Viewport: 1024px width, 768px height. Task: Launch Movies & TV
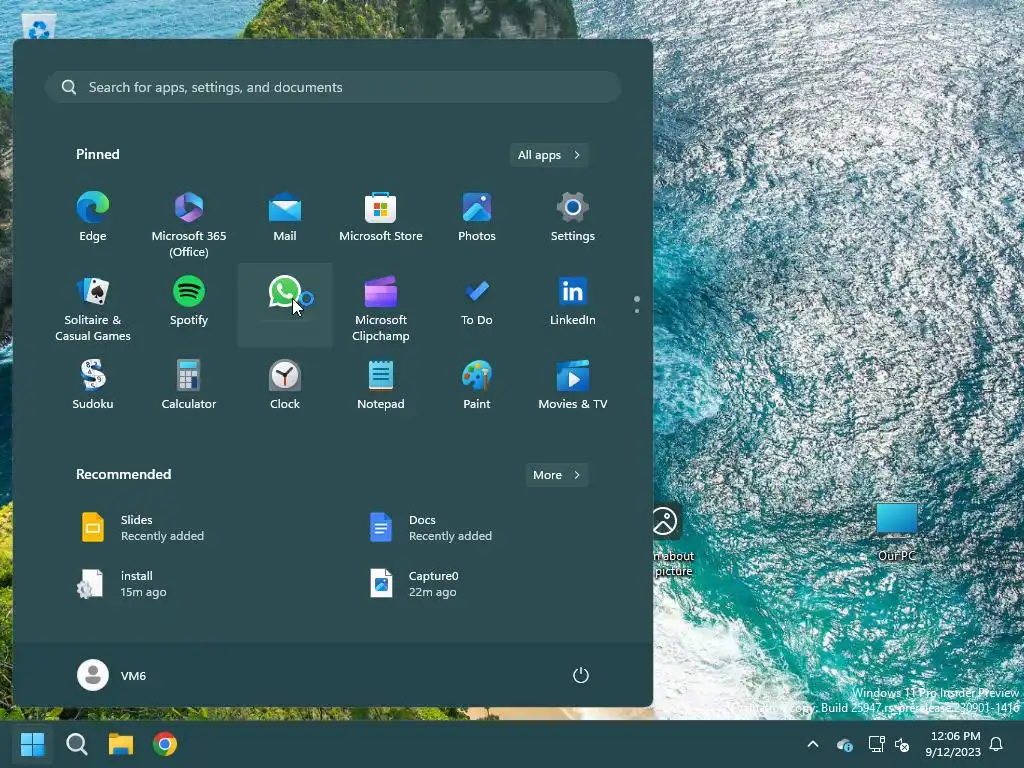click(573, 385)
